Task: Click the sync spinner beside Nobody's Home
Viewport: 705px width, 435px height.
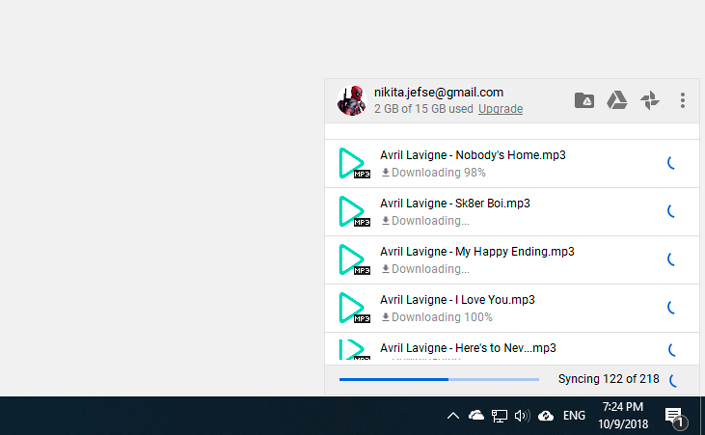Action: (x=672, y=163)
